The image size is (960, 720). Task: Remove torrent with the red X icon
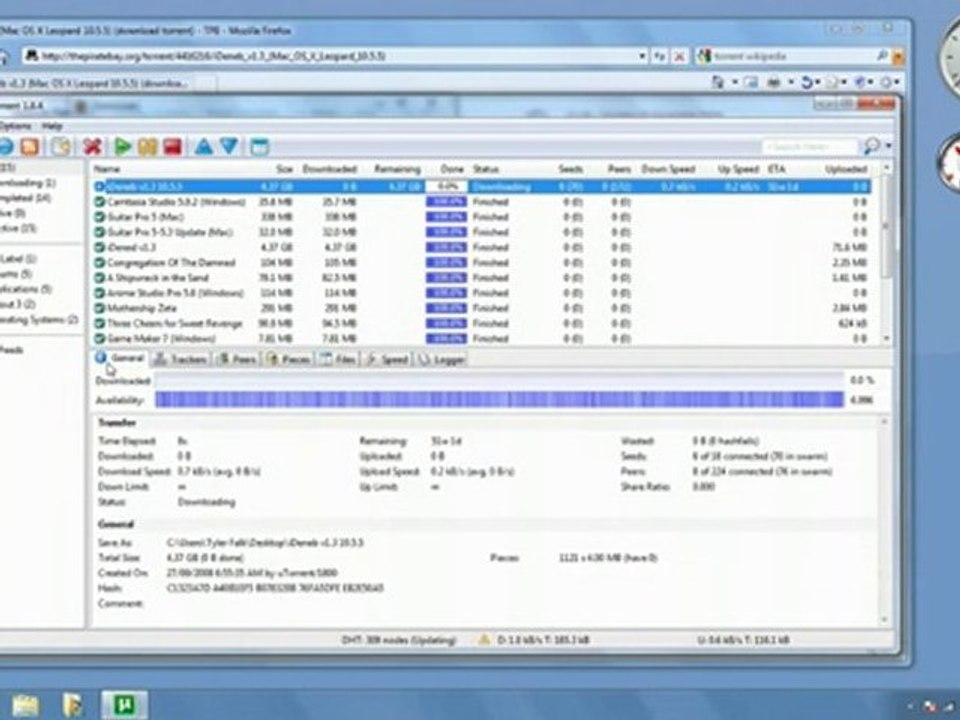(92, 146)
